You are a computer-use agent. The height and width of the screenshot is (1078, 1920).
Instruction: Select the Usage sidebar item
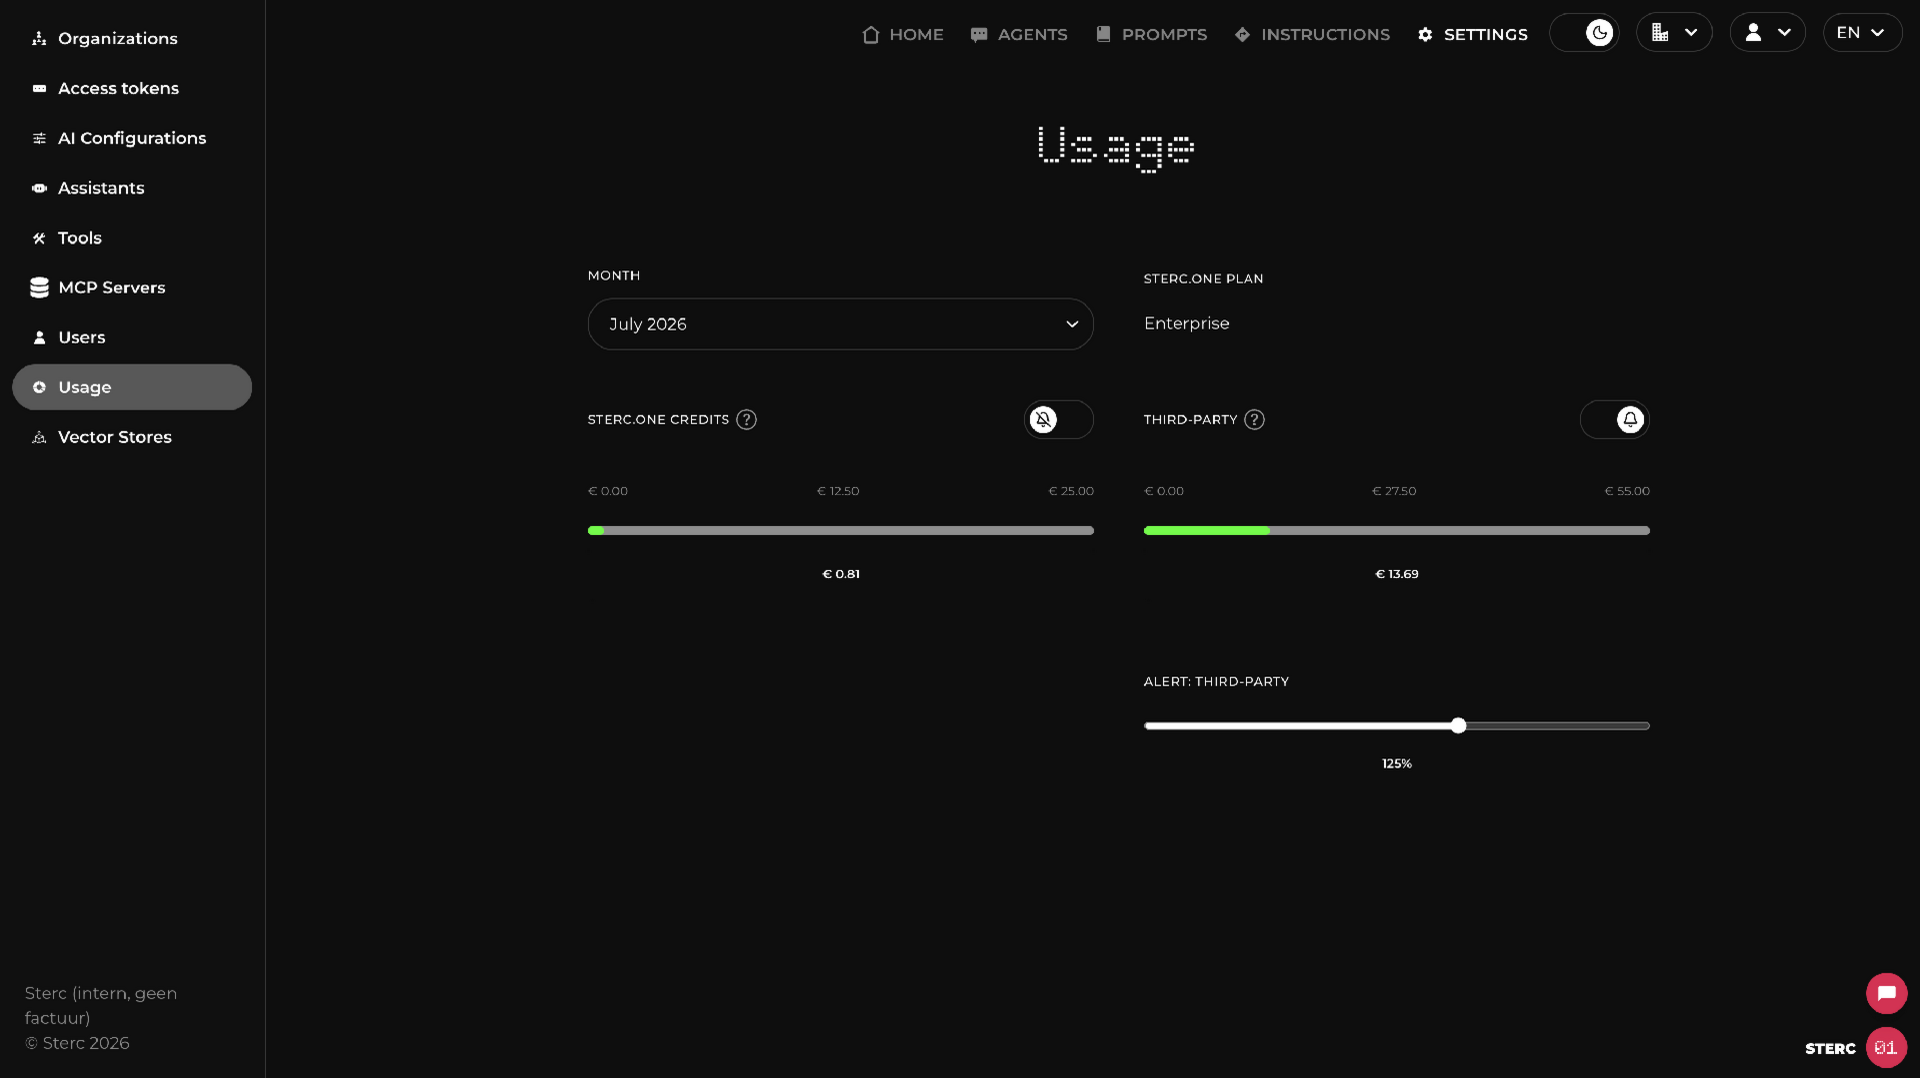point(132,387)
